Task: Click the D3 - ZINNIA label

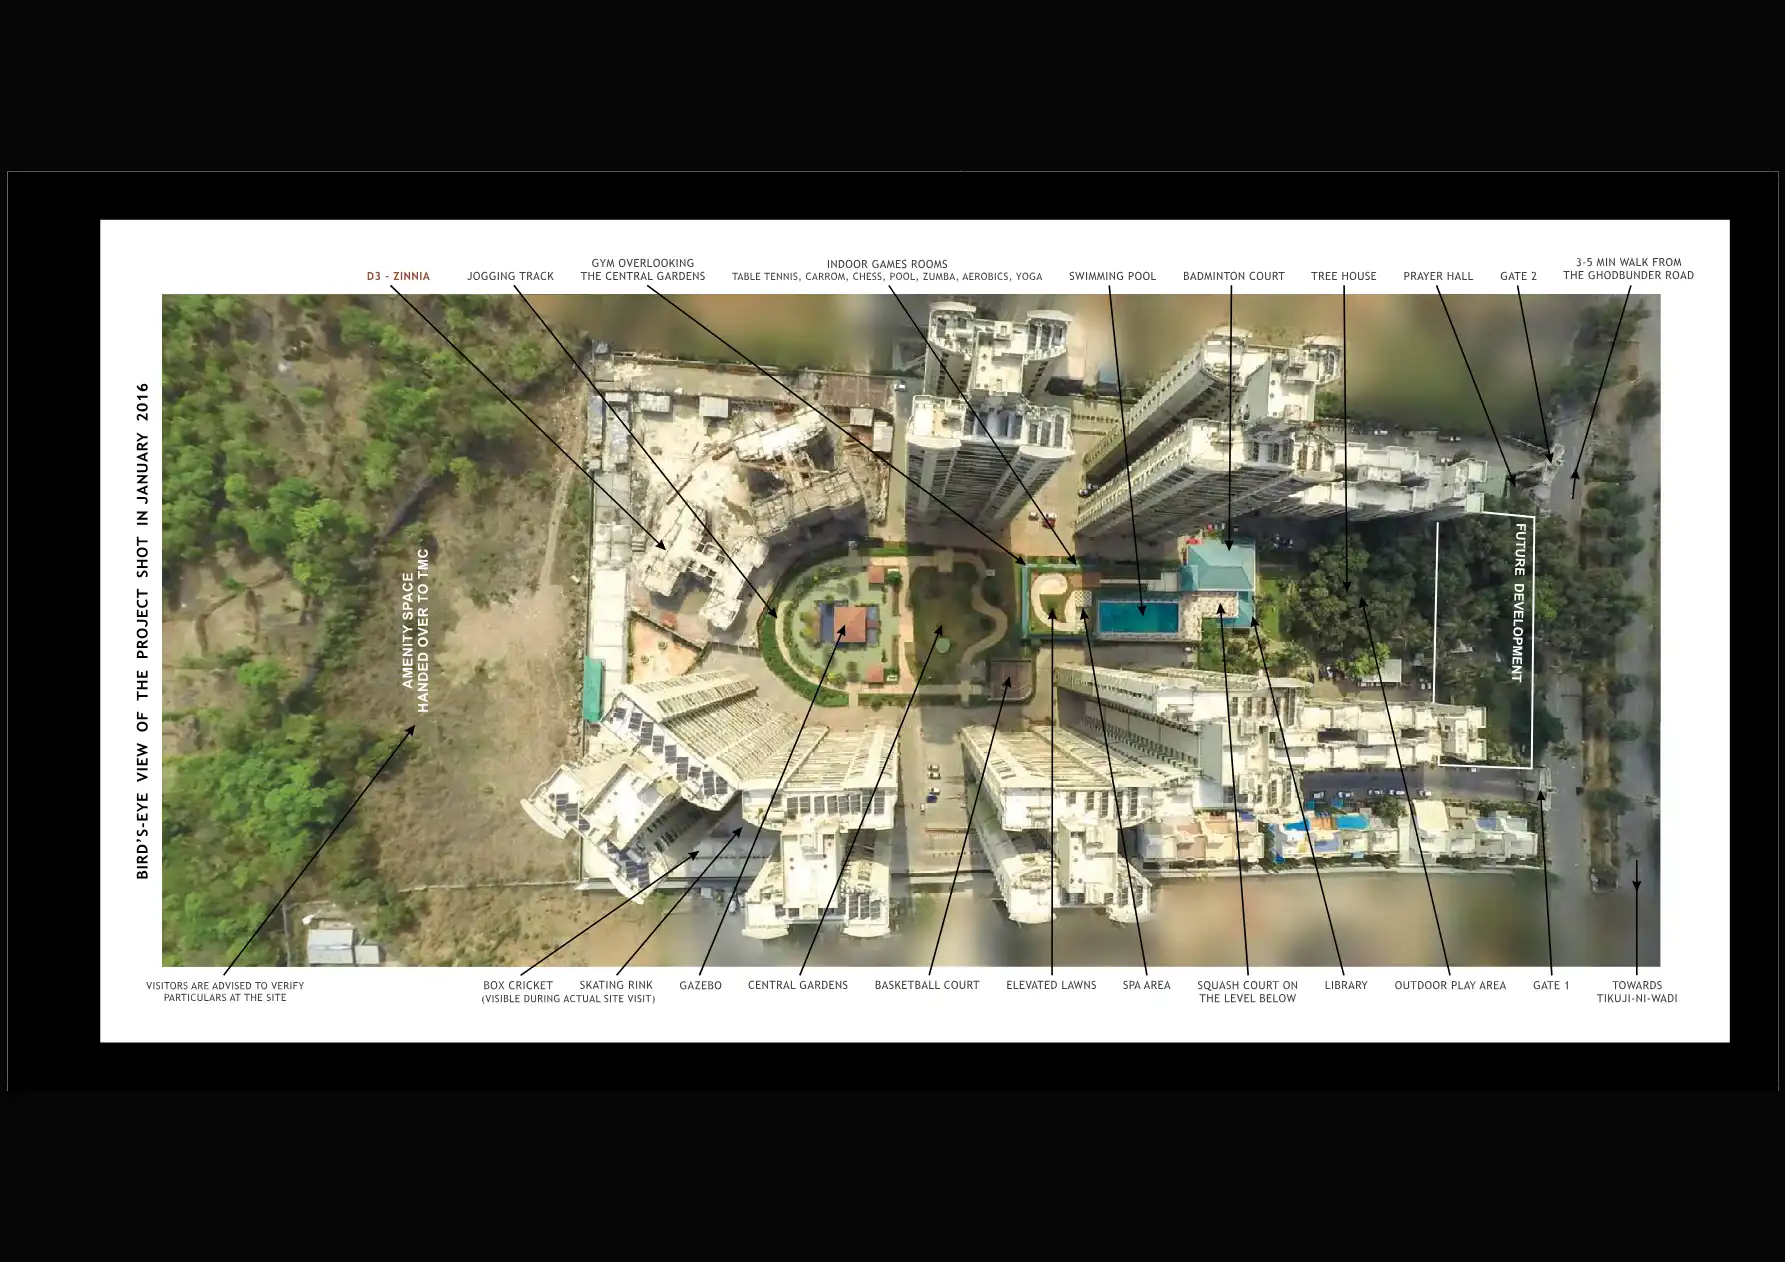Action: point(398,276)
